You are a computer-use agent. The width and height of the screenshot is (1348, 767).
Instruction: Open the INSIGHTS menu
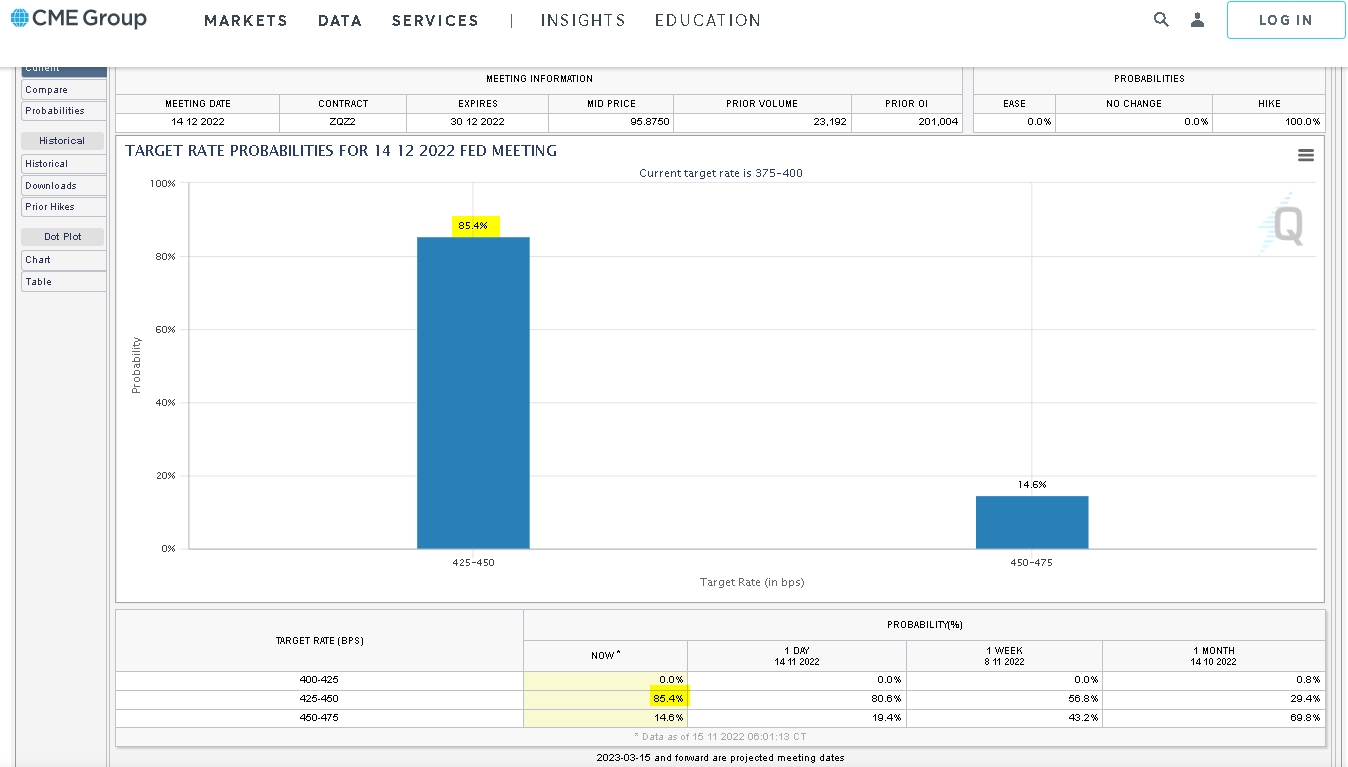(x=583, y=20)
